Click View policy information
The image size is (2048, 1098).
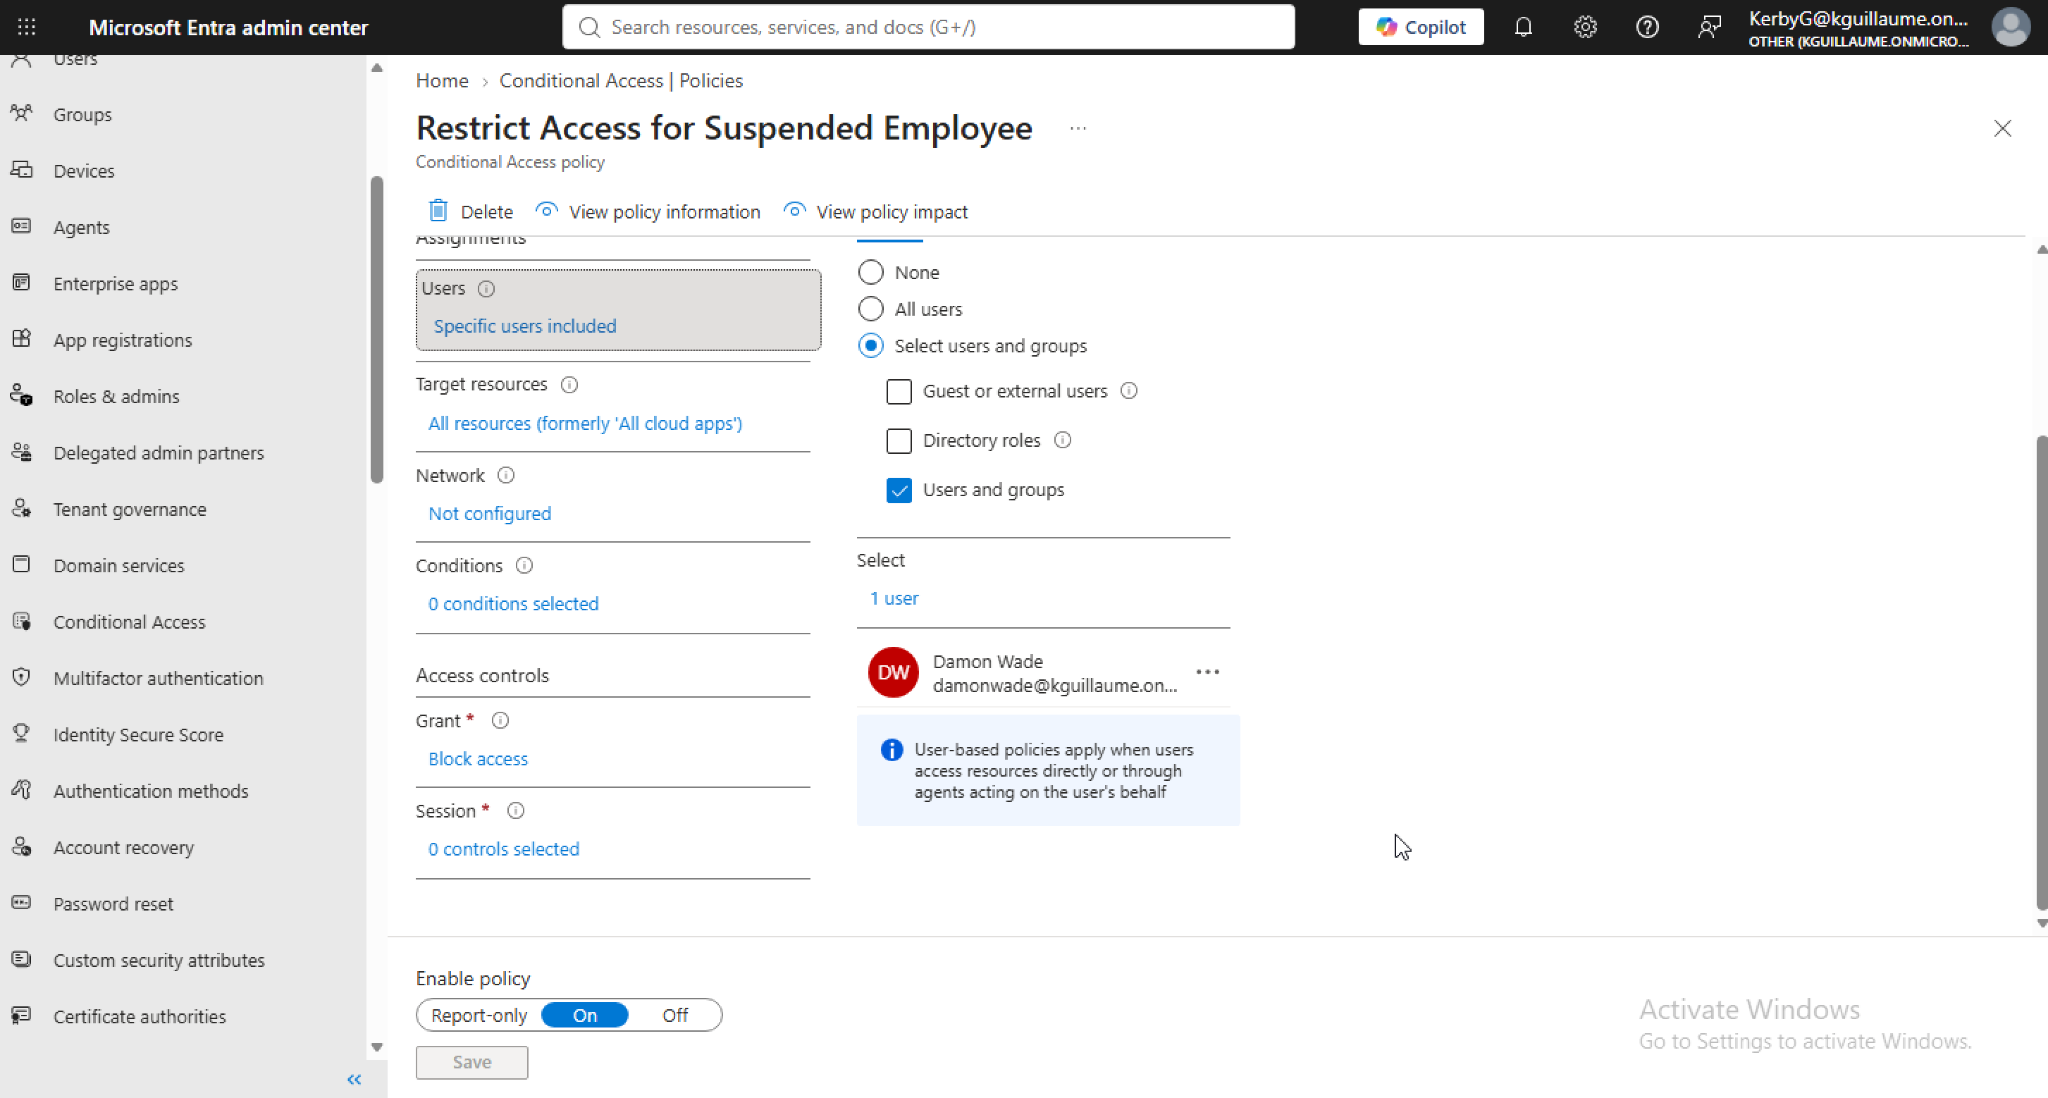tap(648, 211)
